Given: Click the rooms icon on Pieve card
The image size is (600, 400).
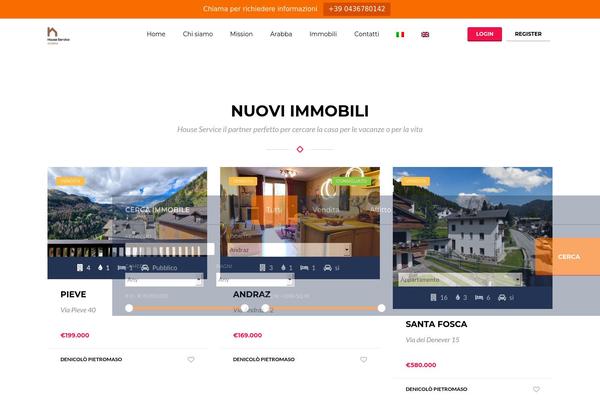Looking at the screenshot, I should point(80,268).
